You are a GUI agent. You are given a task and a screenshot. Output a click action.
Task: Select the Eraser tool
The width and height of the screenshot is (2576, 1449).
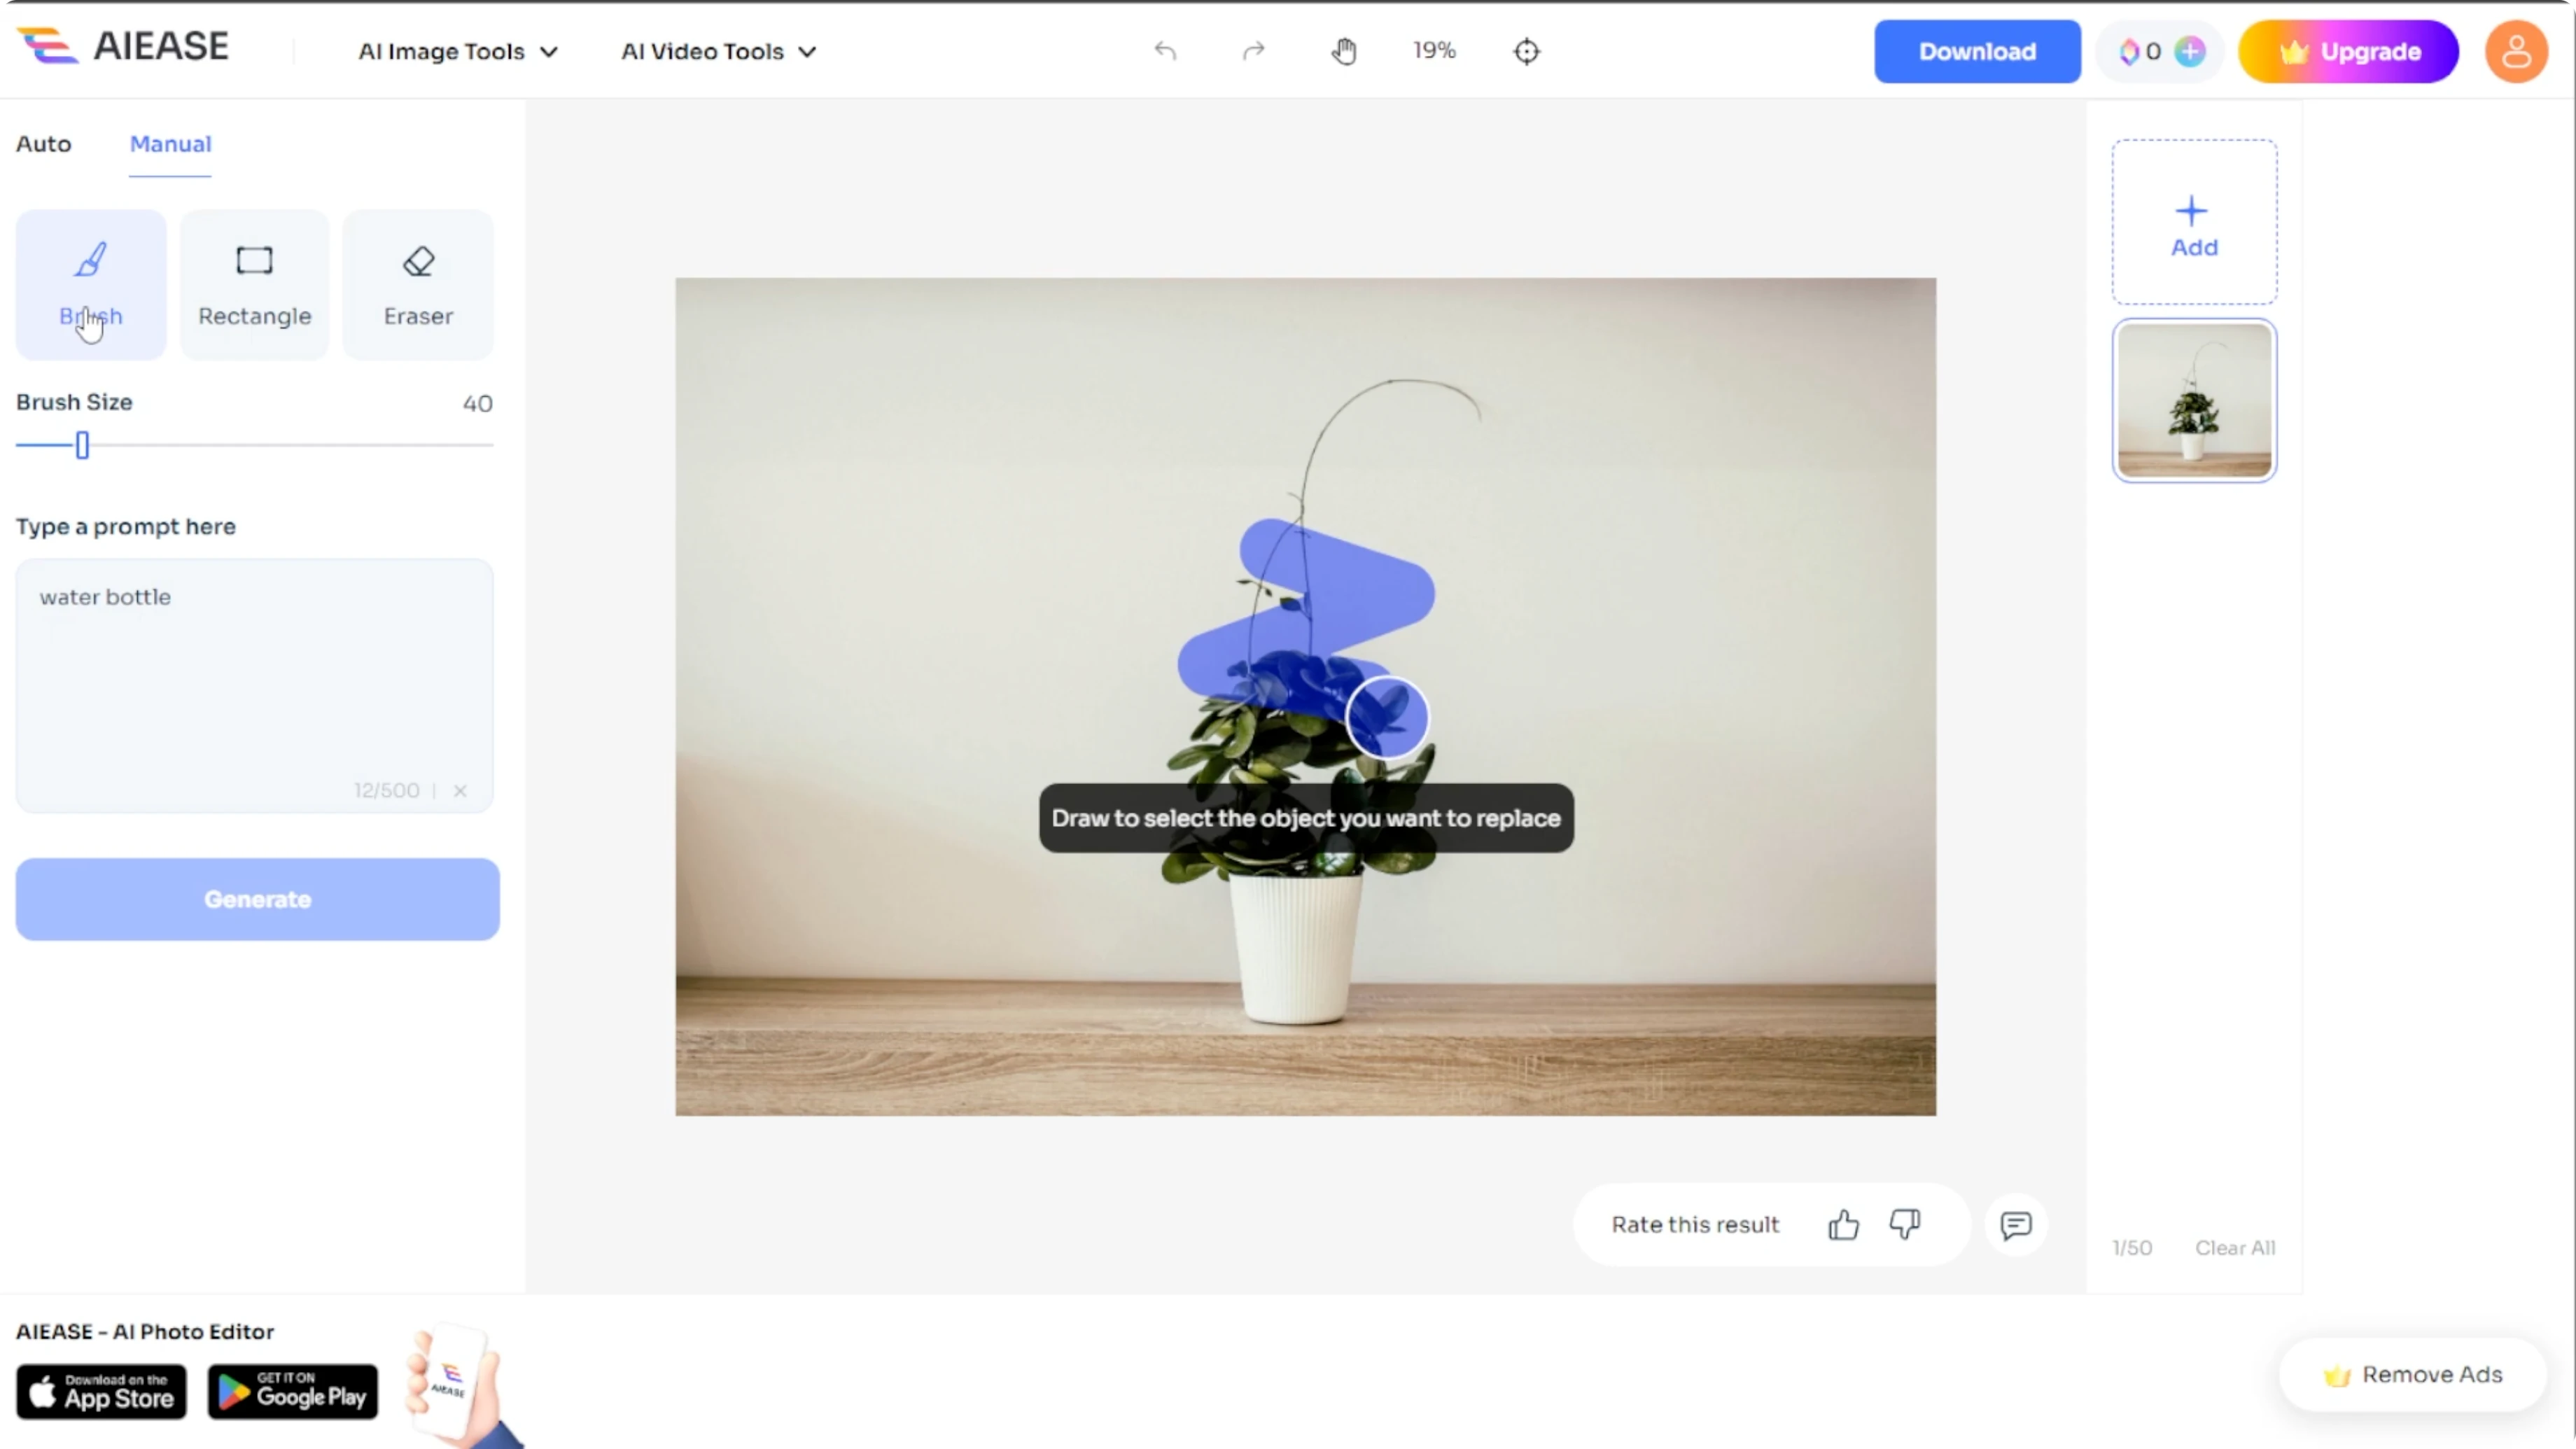(418, 285)
